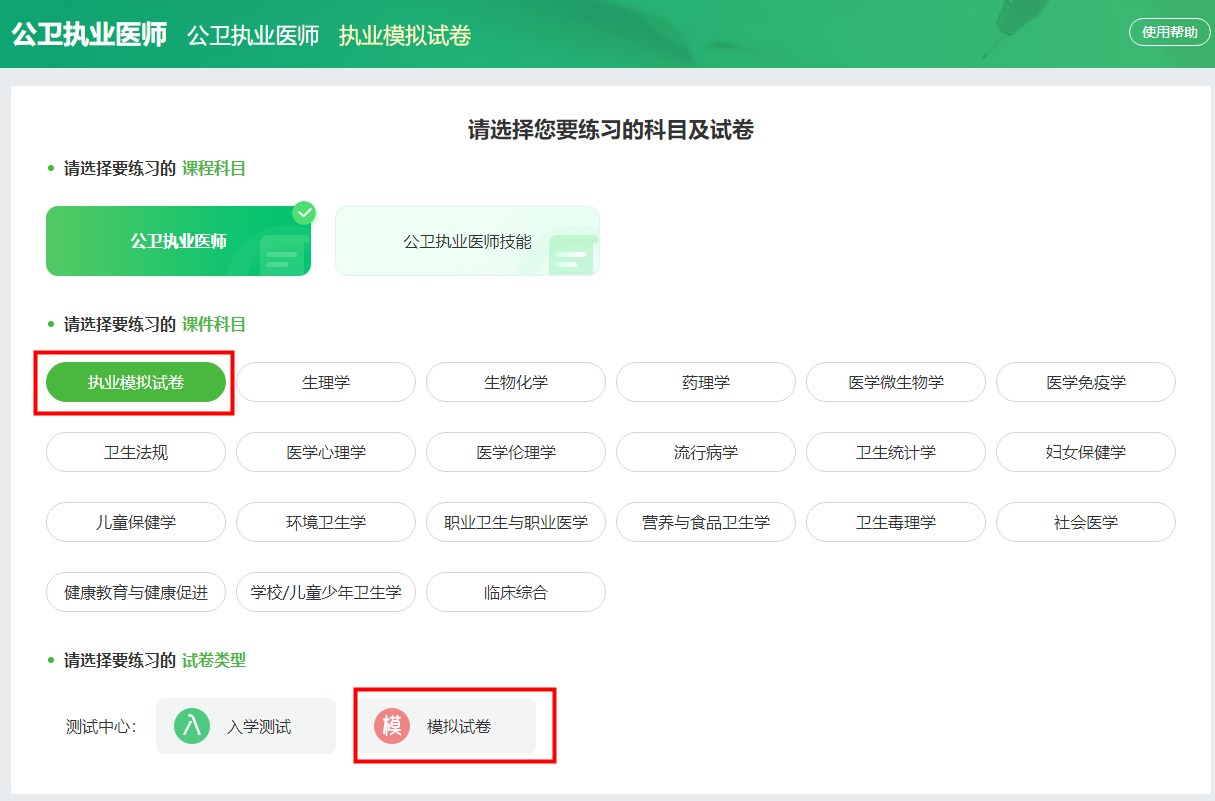Select the 营养与食品卫生学 subject

pos(705,522)
